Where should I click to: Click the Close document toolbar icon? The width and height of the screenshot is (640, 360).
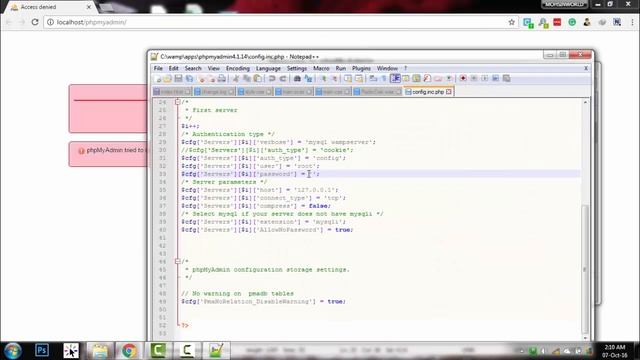click(201, 78)
